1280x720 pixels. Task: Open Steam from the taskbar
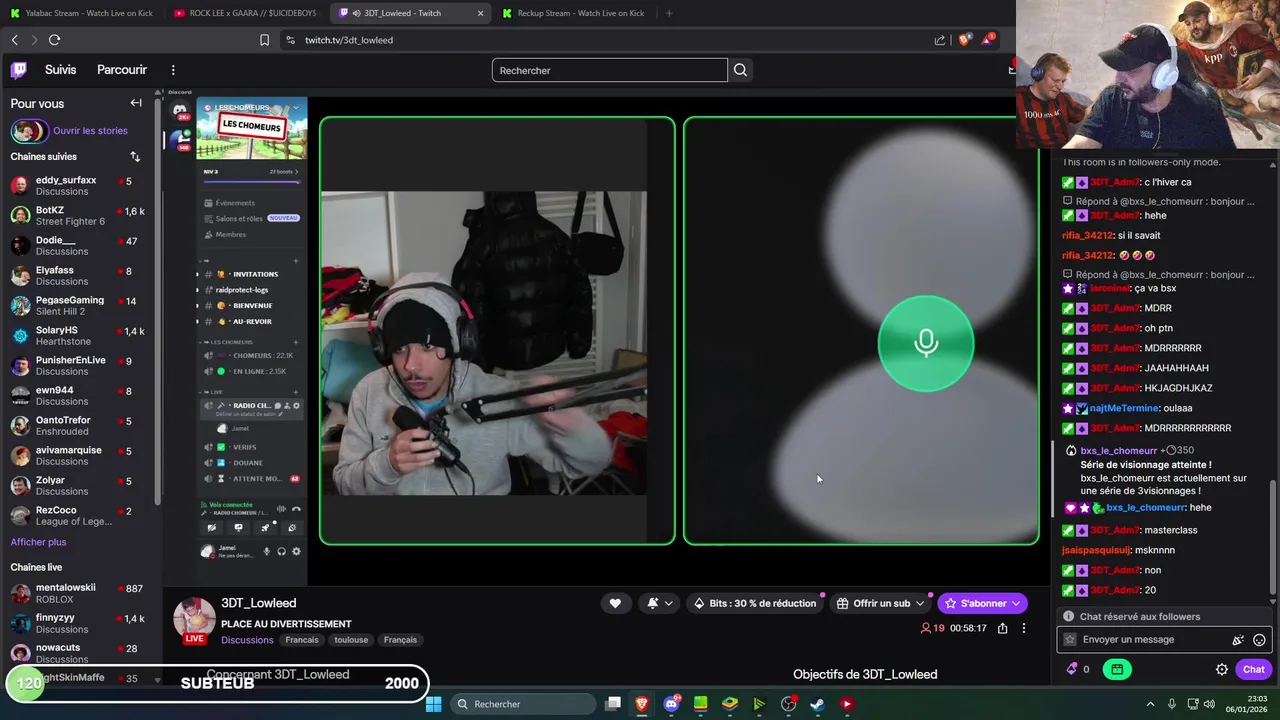tap(817, 704)
